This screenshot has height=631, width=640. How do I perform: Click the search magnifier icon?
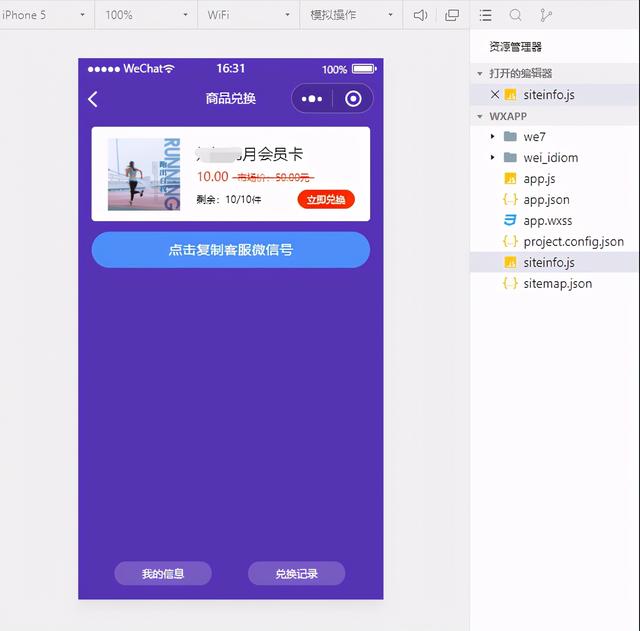[516, 16]
